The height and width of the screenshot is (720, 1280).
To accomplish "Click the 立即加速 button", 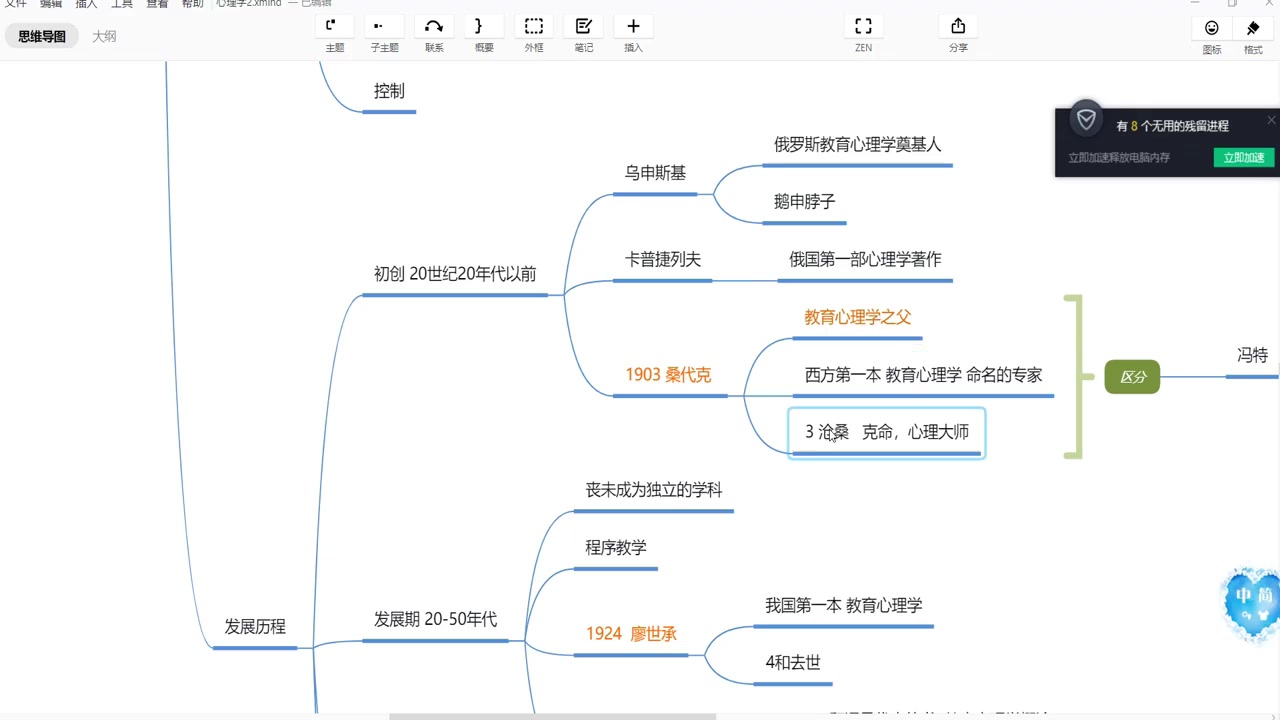I will 1244,157.
